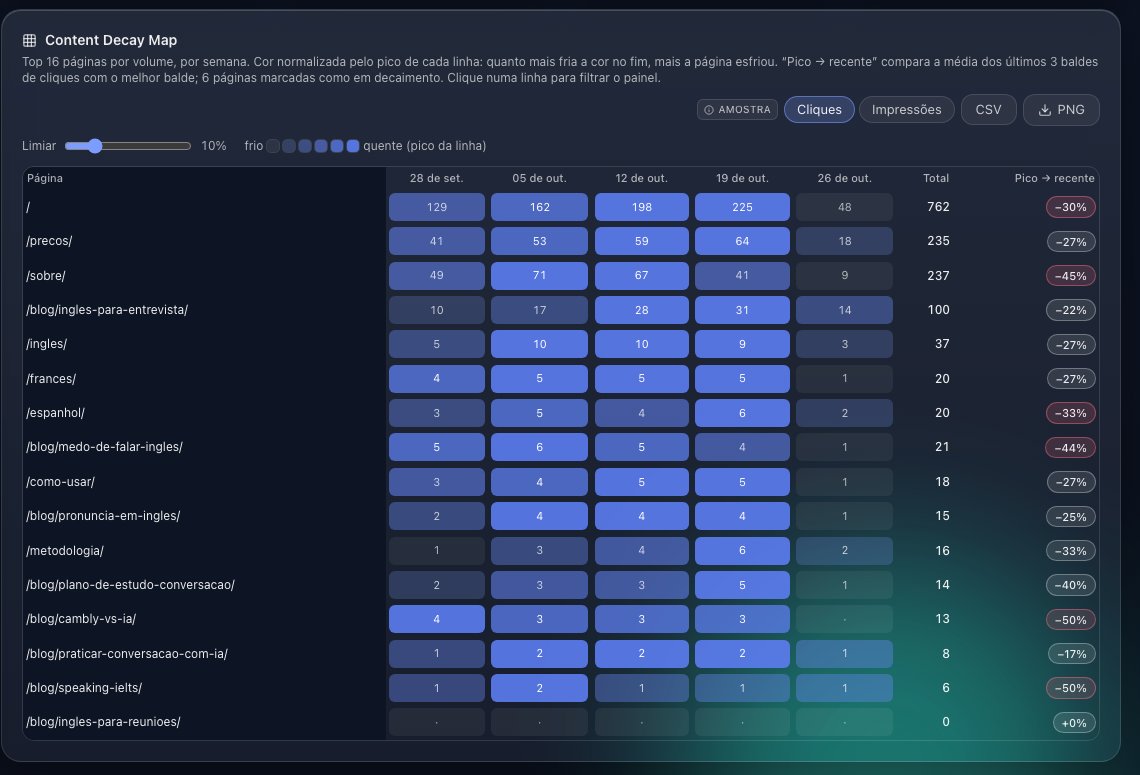Open the /blog/medo-de-falar-ingles/ row
Viewport: 1140px width, 775px height.
tap(560, 447)
